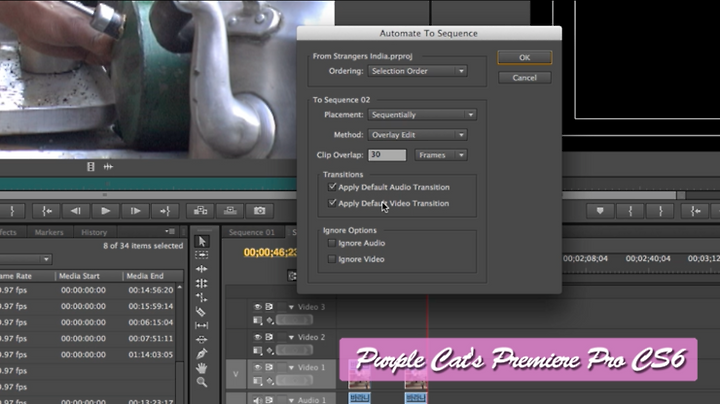Select the Selection arrow tool
The height and width of the screenshot is (404, 720).
pyautogui.click(x=202, y=241)
